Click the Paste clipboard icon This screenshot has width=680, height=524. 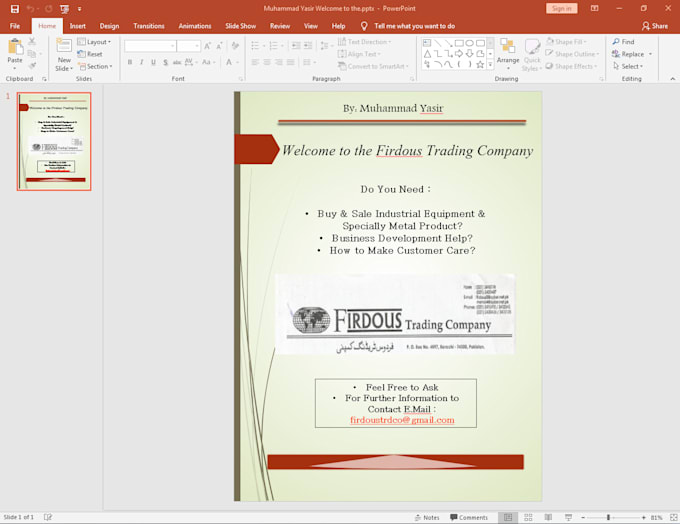[x=15, y=47]
